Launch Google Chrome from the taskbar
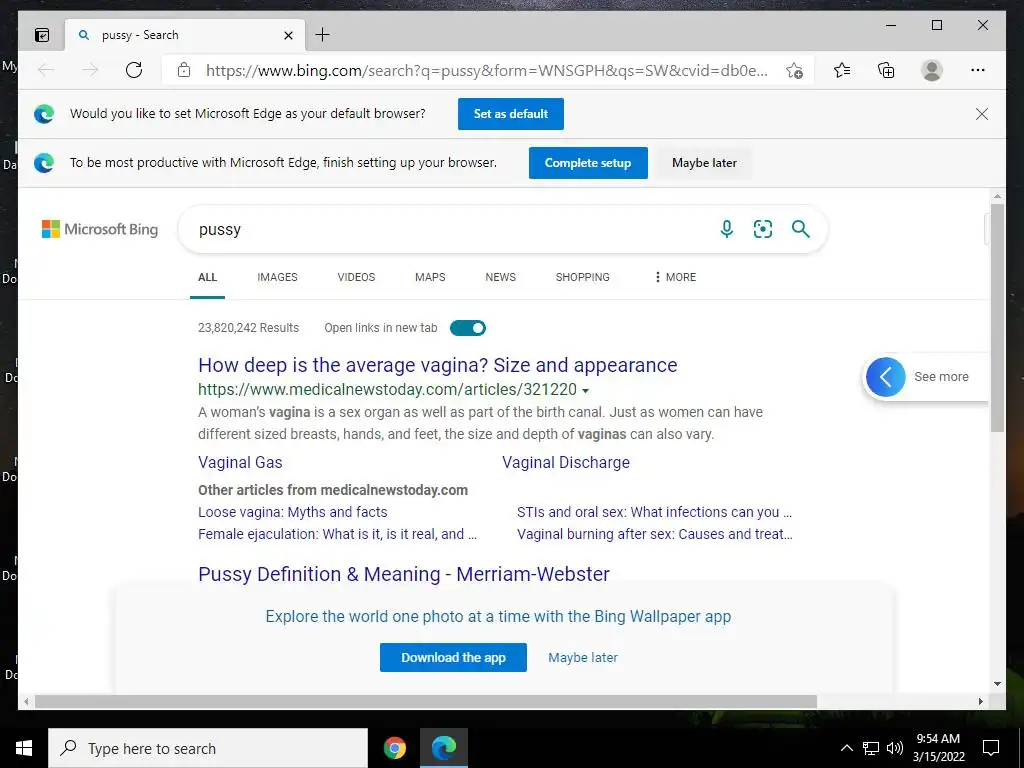The width and height of the screenshot is (1024, 768). tap(394, 748)
